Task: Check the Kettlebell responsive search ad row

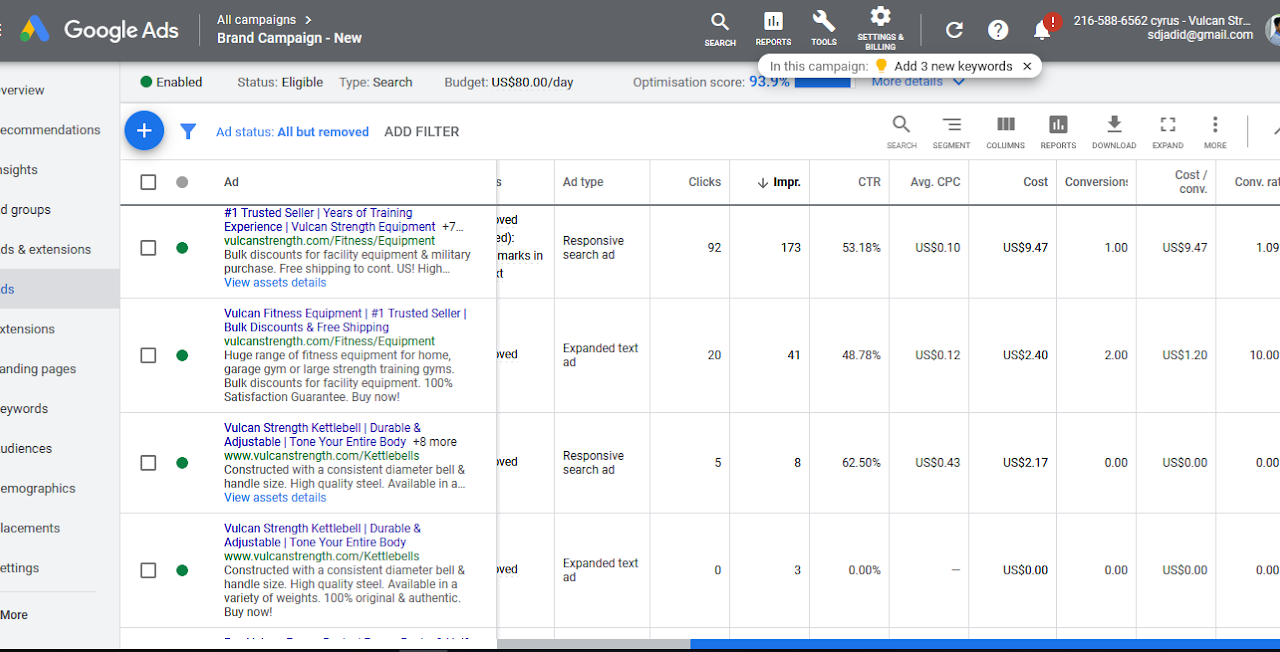Action: [148, 463]
